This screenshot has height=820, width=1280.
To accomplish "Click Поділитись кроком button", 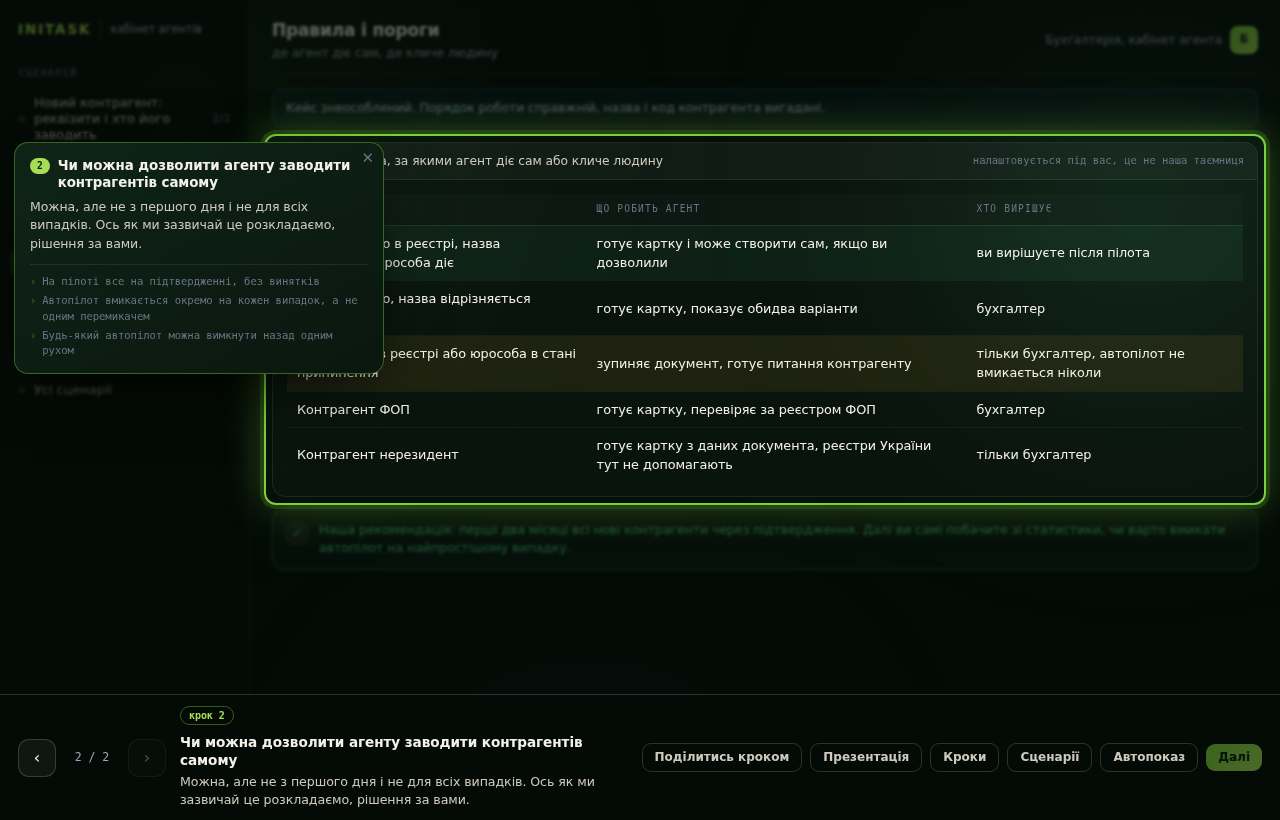I will (722, 757).
